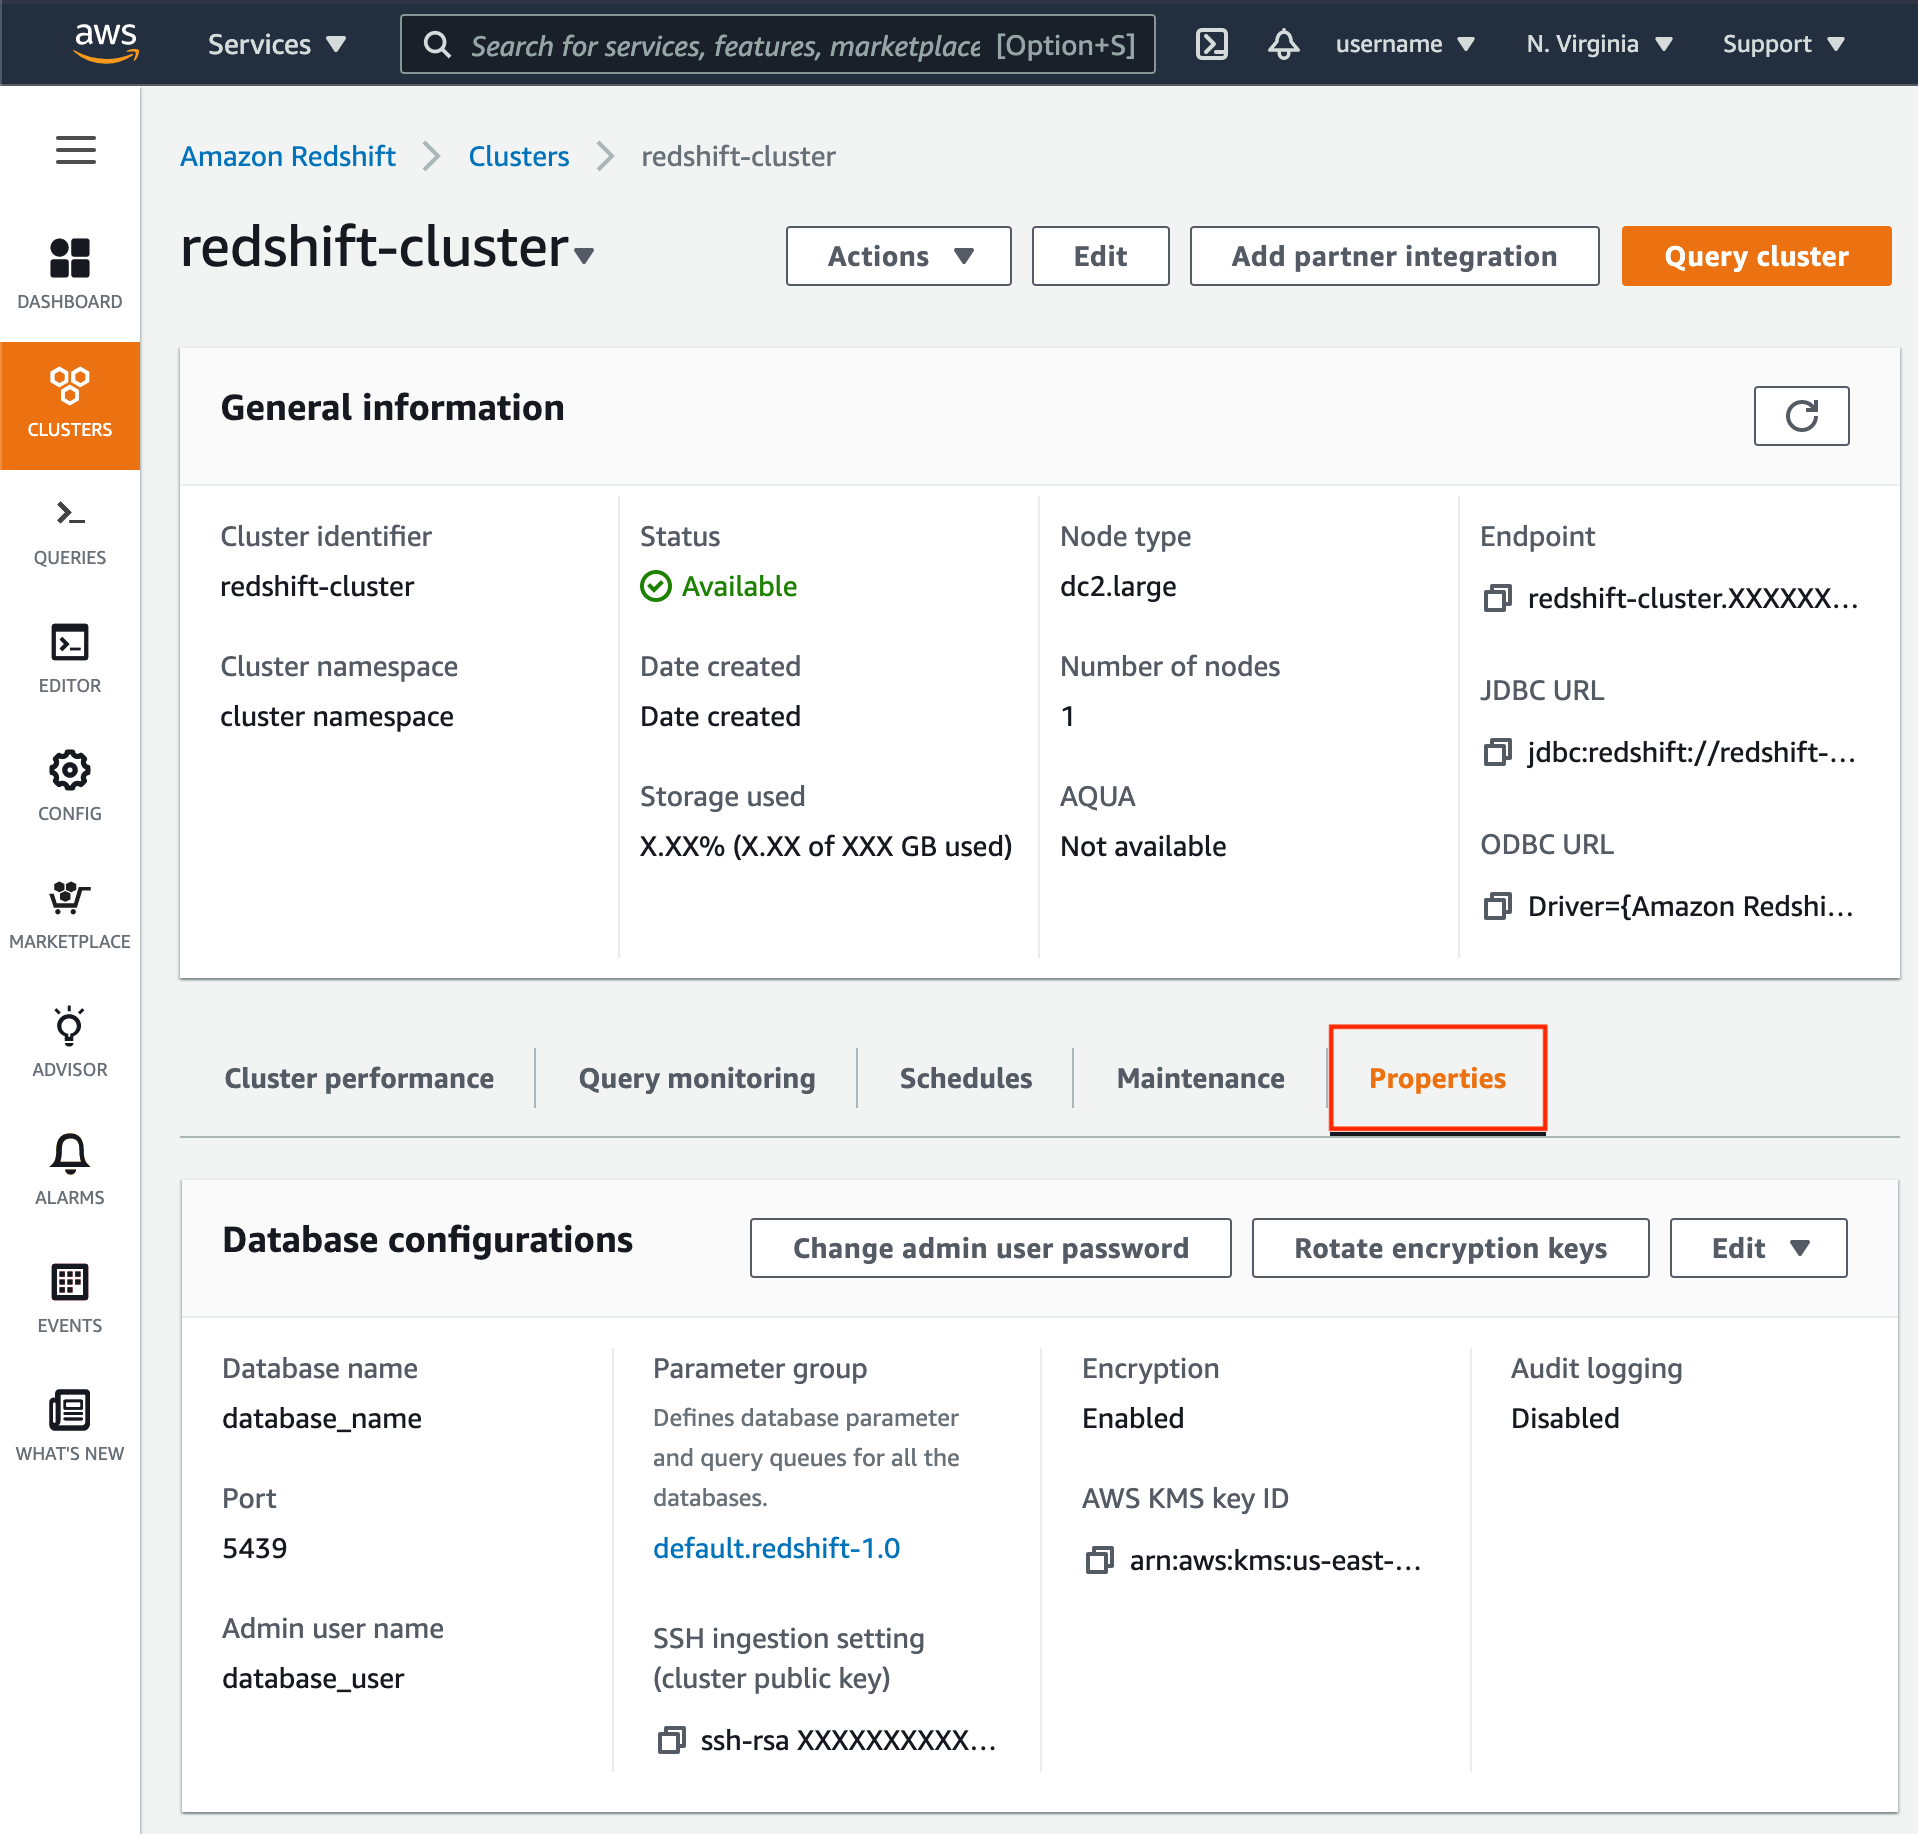Image resolution: width=1918 pixels, height=1834 pixels.
Task: Expand the Actions dropdown
Action: (x=898, y=256)
